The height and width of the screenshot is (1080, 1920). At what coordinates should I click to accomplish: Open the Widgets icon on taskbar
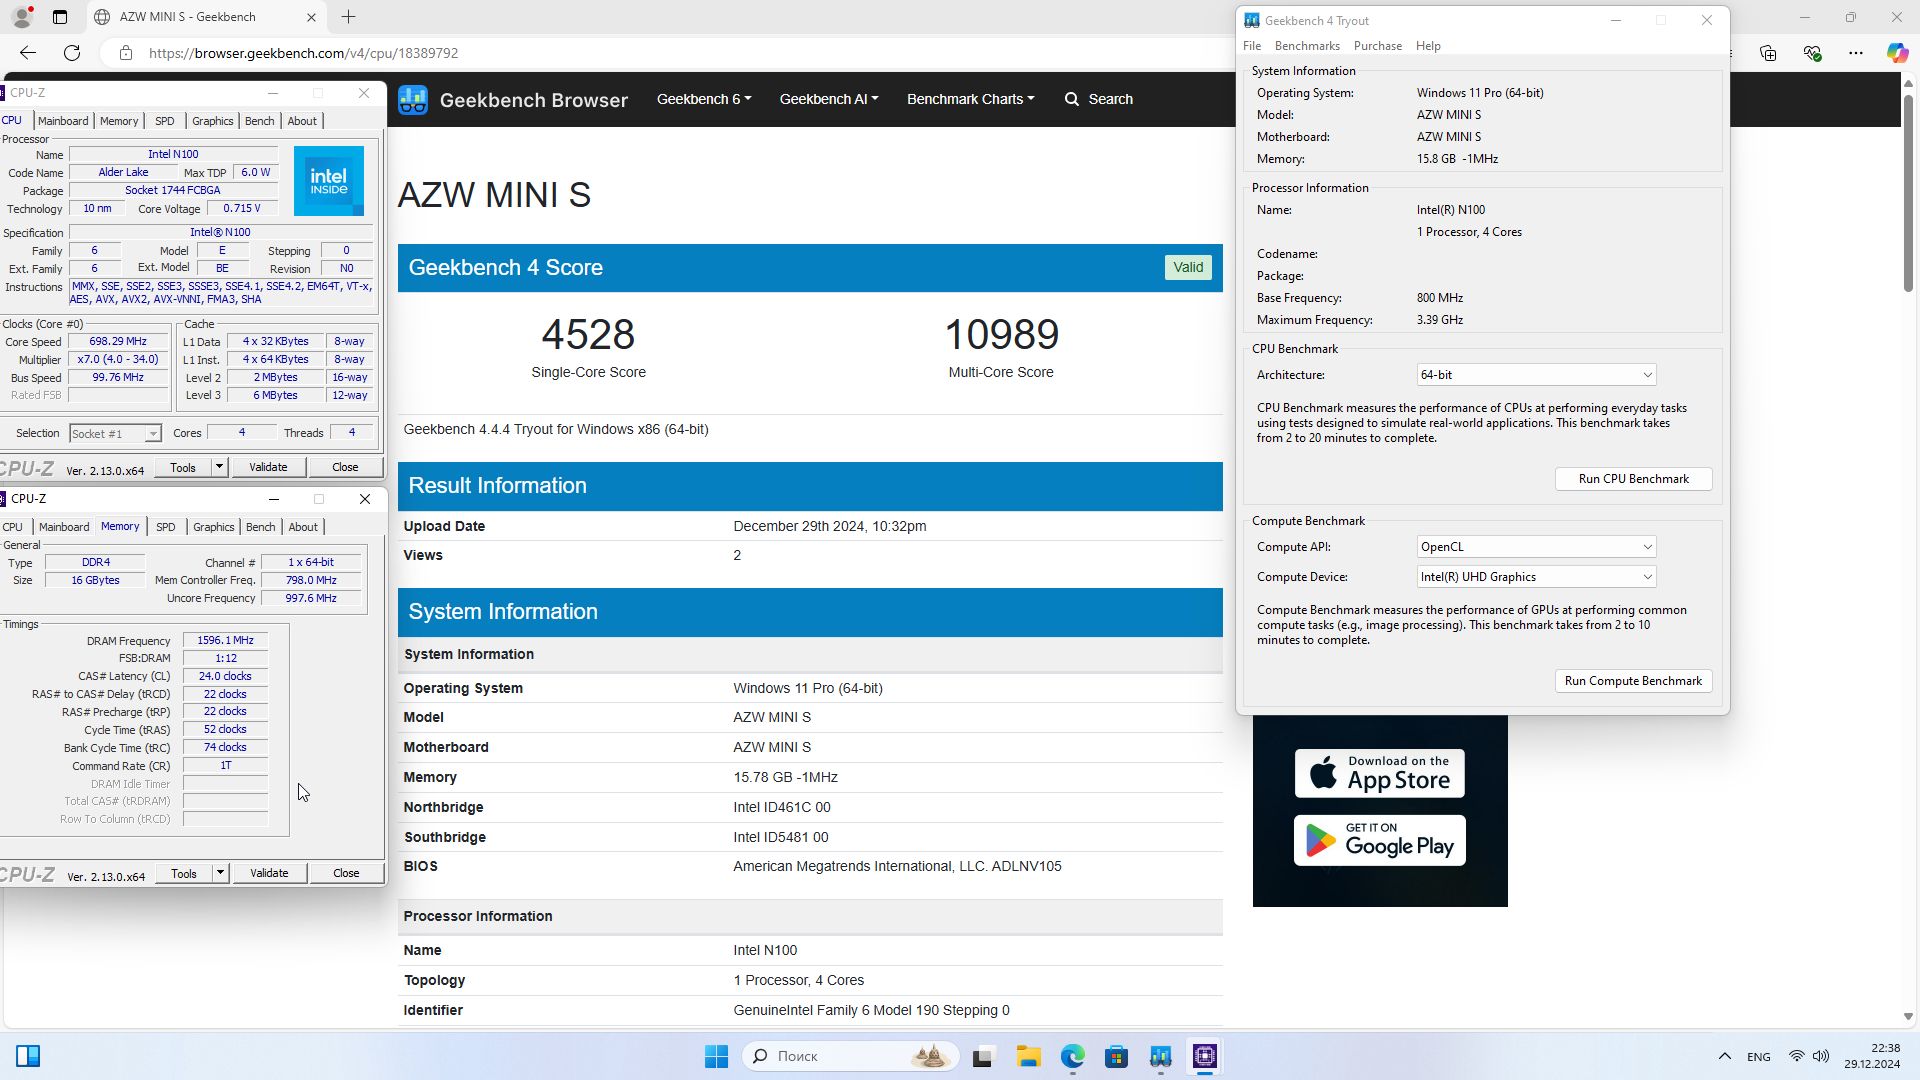click(x=28, y=1056)
